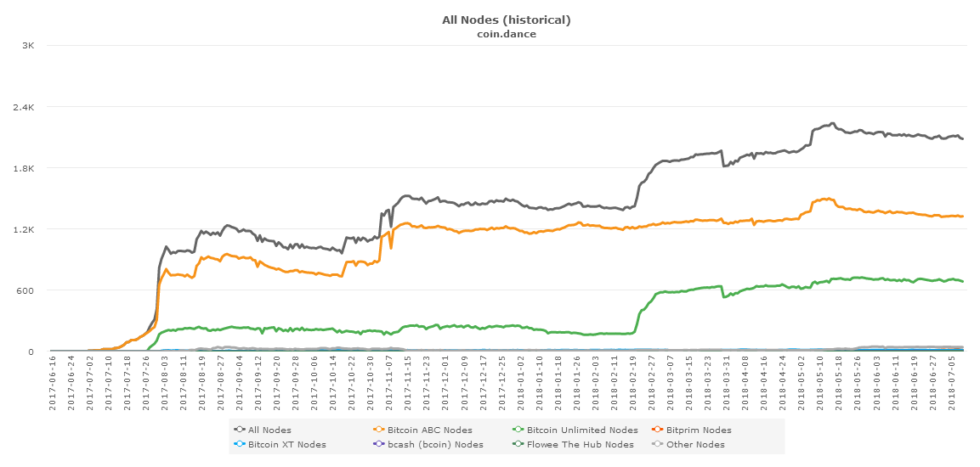The image size is (980, 467).
Task: Click the All Nodes gray legend marker
Action: (240, 430)
